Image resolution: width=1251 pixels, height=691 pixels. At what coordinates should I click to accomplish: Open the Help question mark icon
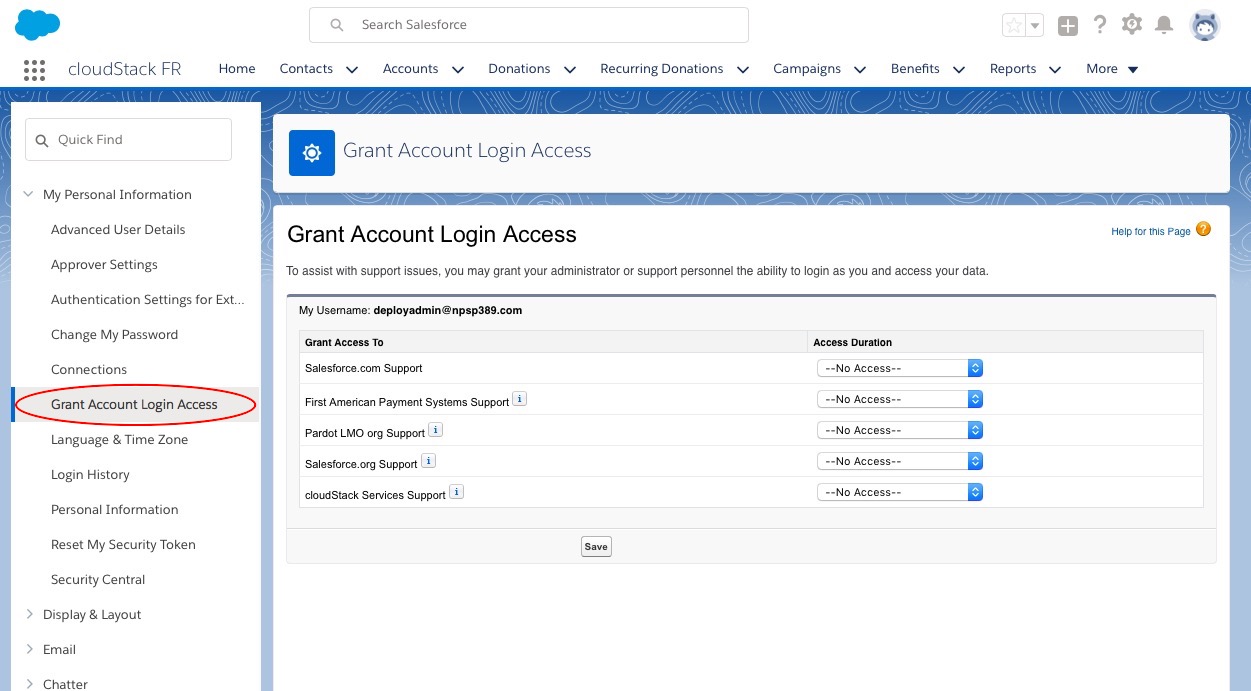tap(1100, 25)
